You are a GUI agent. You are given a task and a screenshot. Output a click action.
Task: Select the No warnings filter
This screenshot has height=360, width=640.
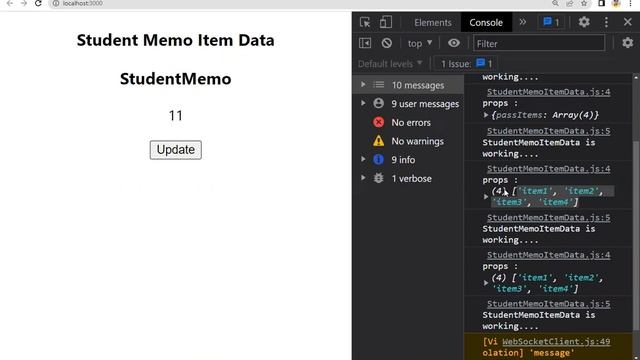click(x=417, y=141)
